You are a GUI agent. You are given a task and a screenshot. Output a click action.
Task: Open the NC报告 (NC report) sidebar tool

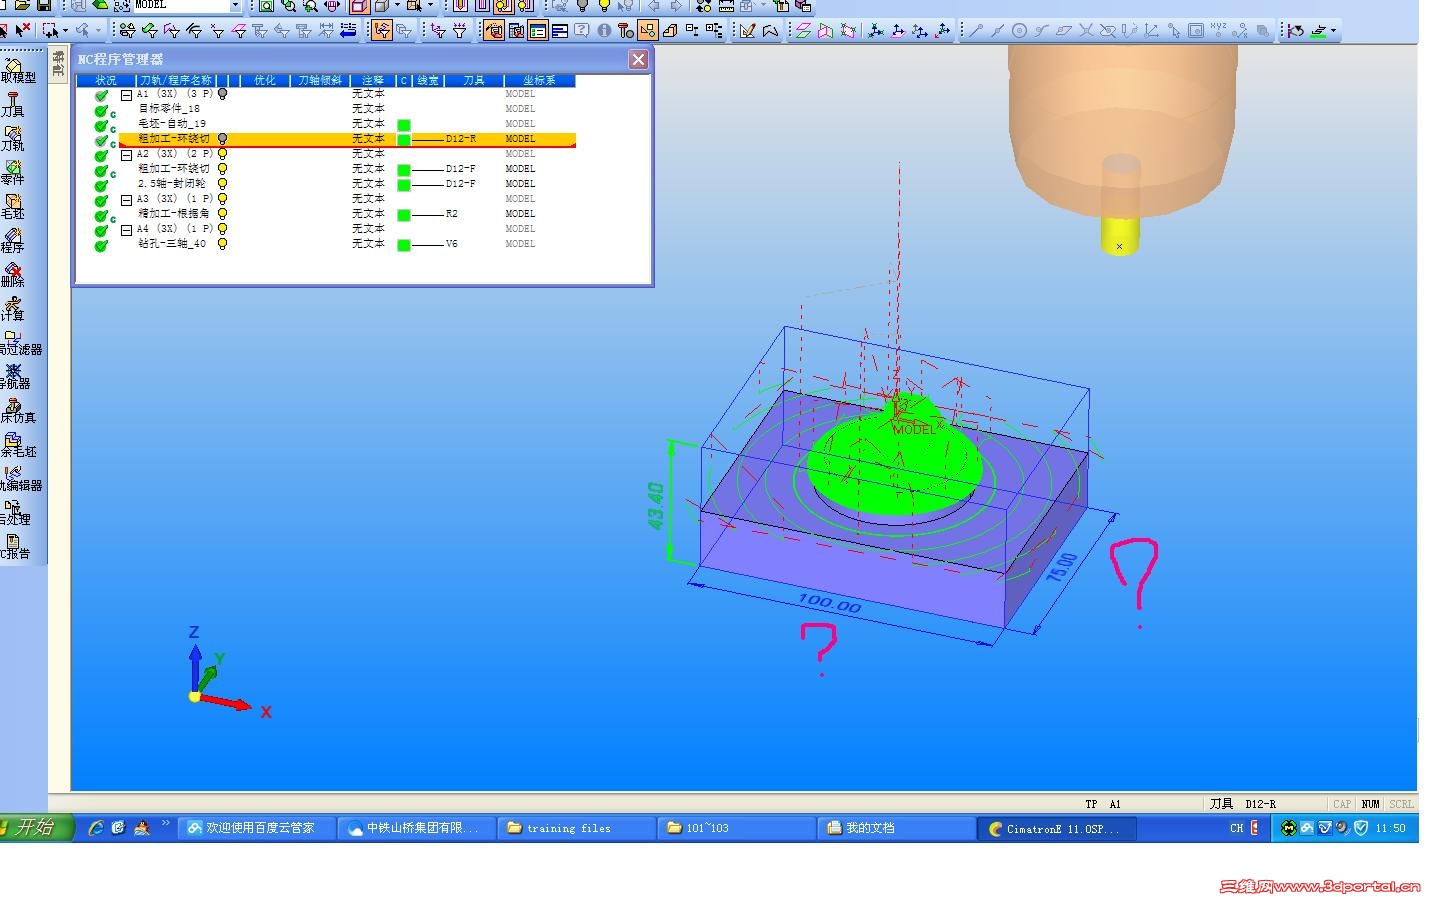pos(15,546)
